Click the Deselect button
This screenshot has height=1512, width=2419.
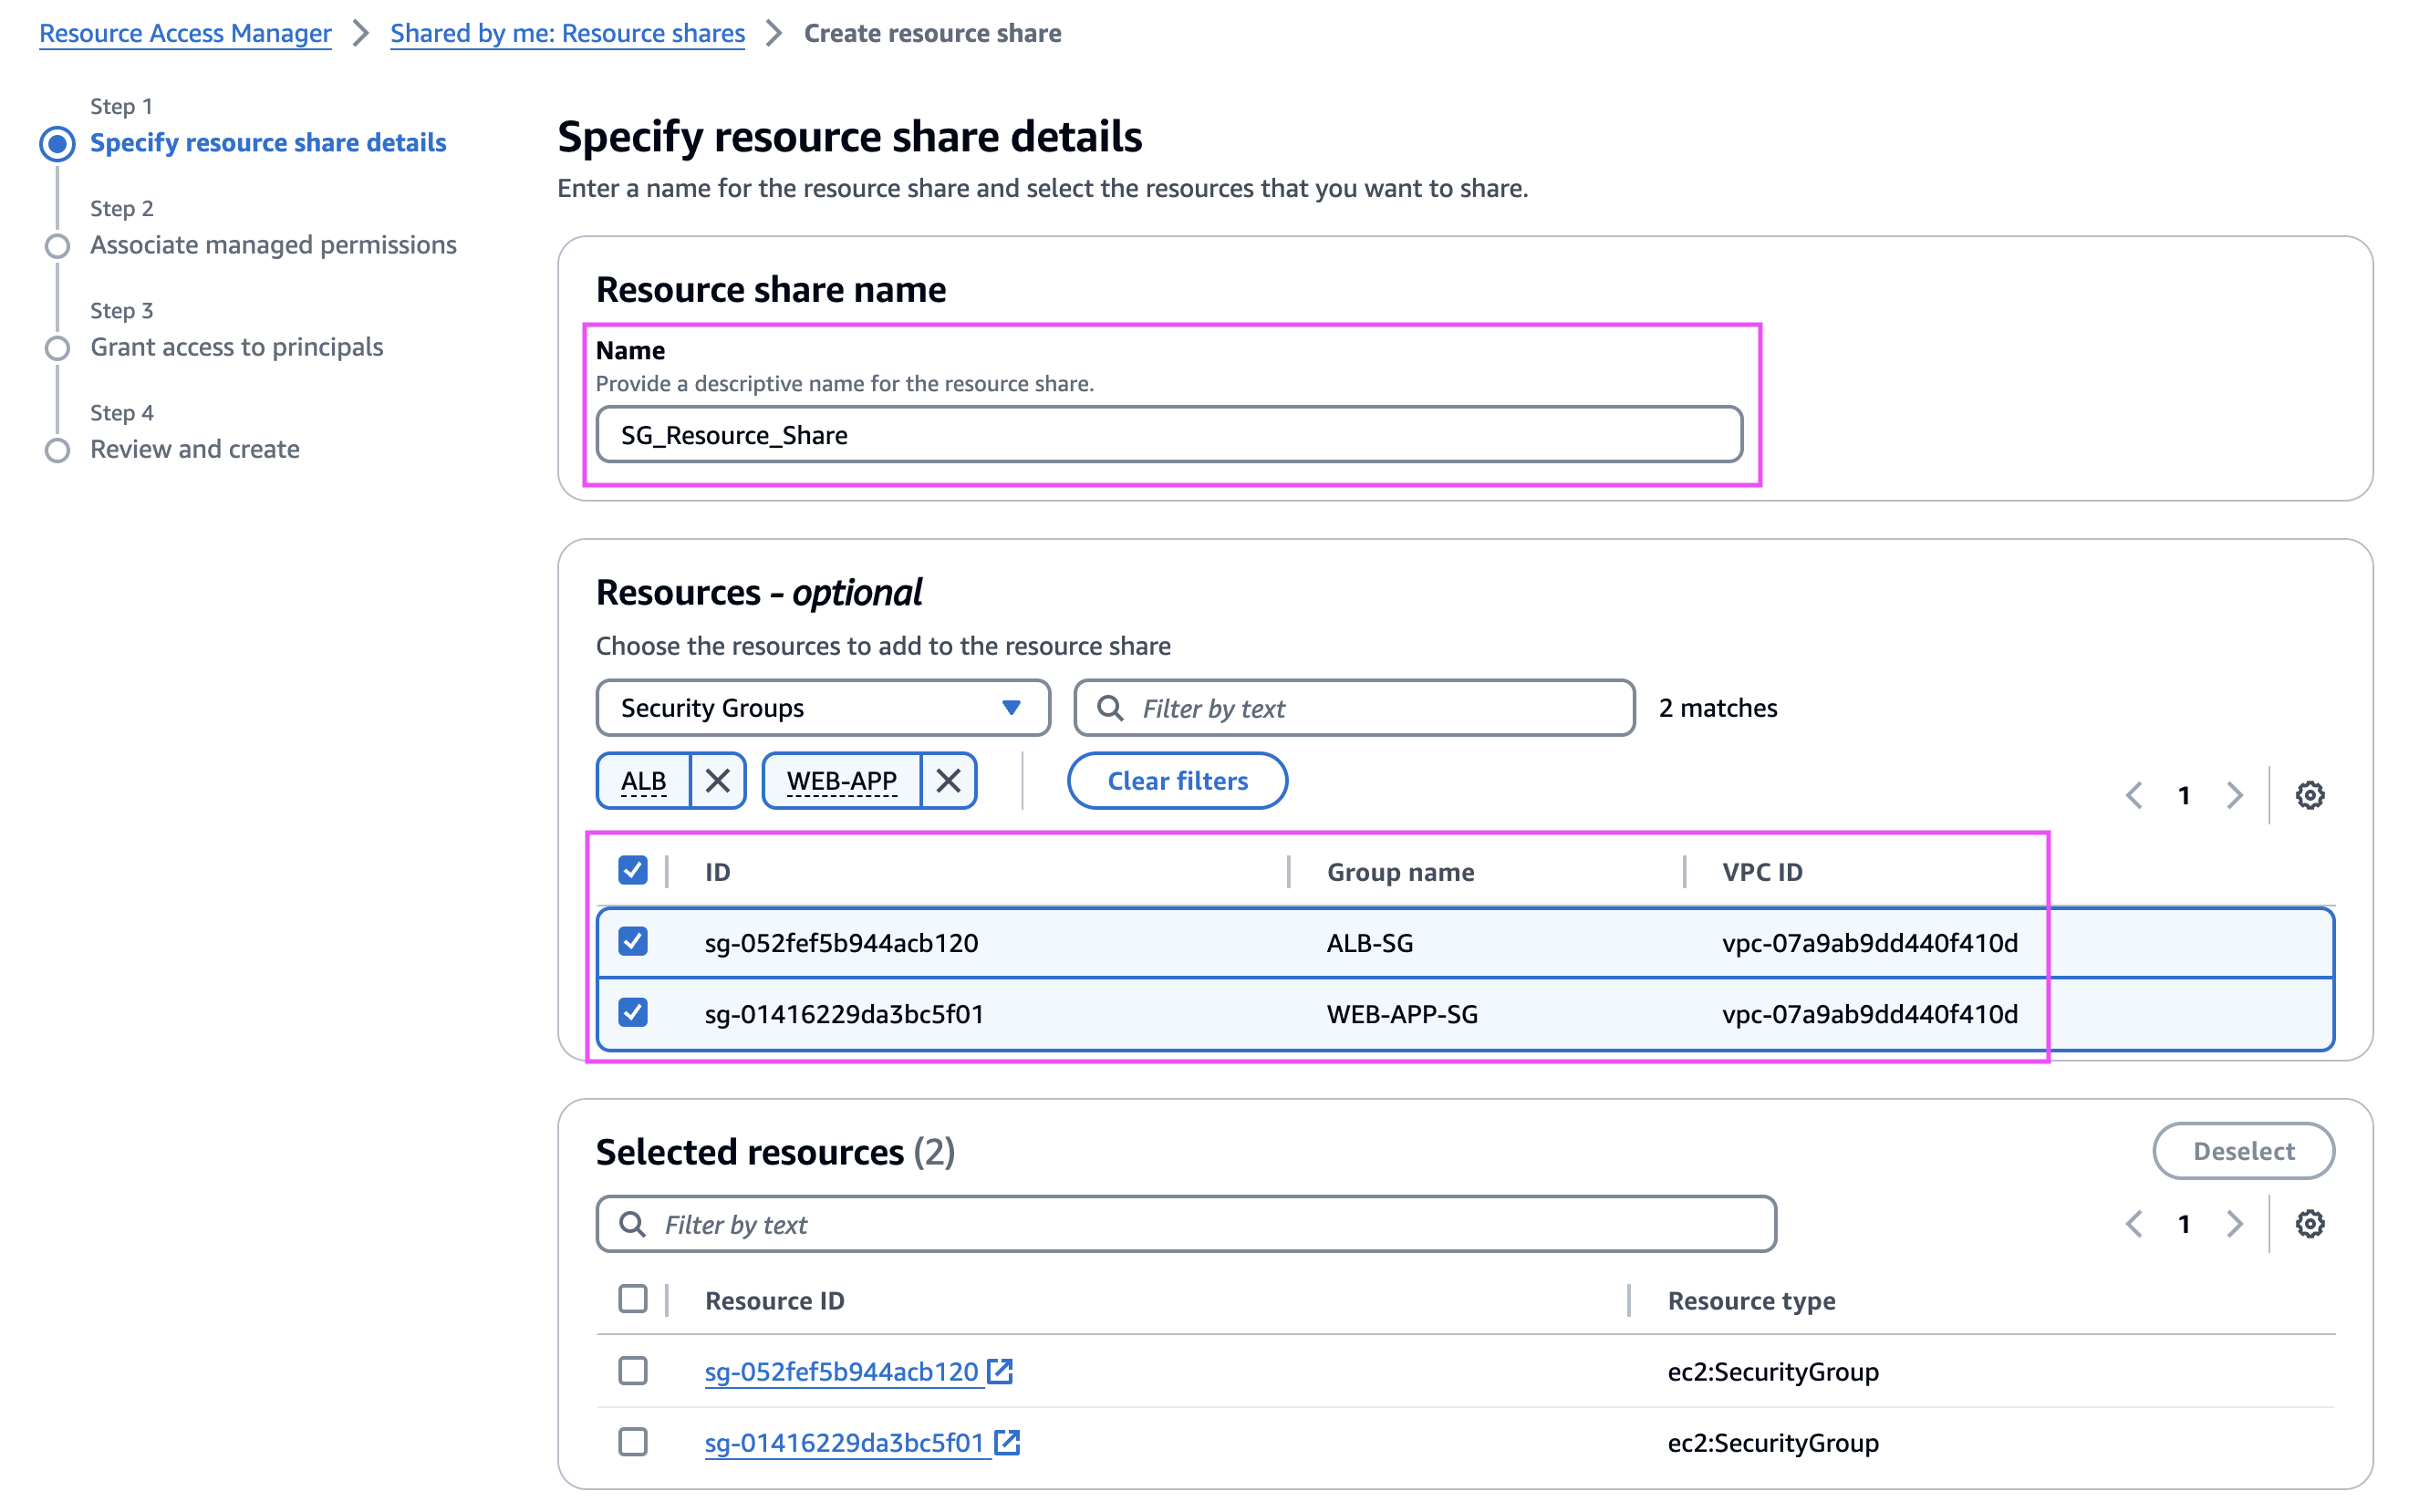pyautogui.click(x=2242, y=1151)
